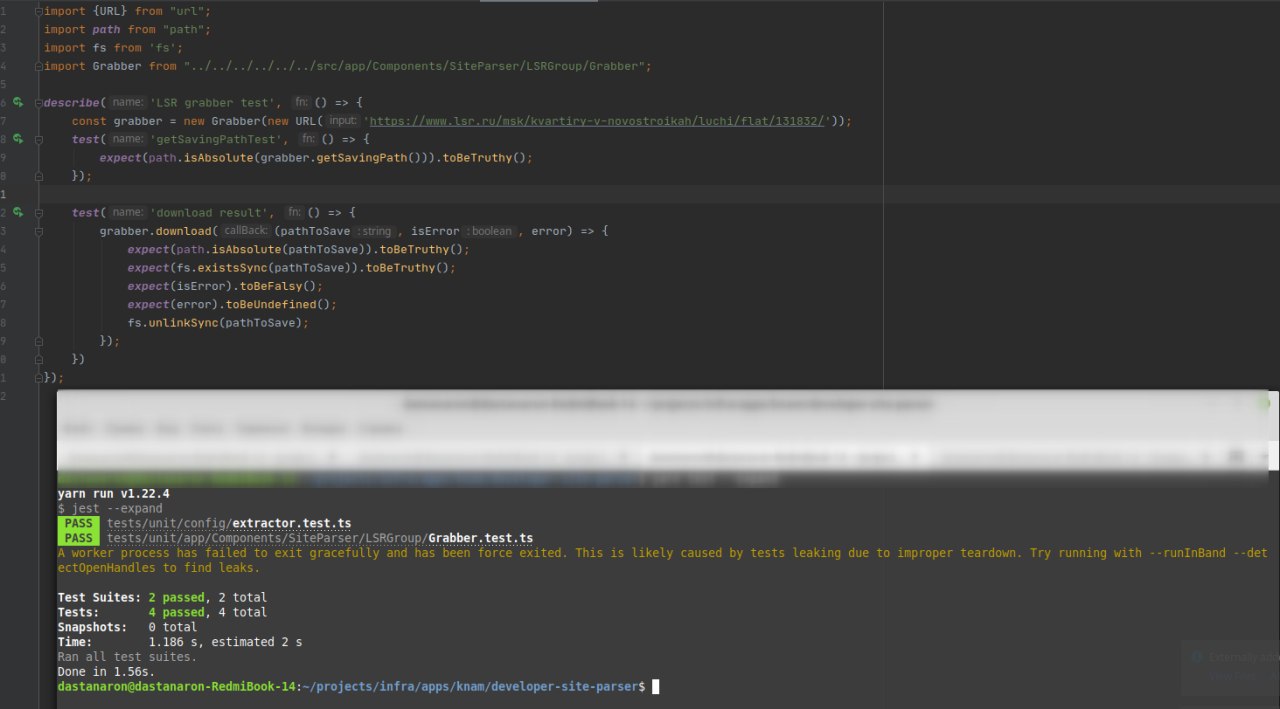
Task: Click fs.existsSync(pathToSave) expect line
Action: pos(291,268)
